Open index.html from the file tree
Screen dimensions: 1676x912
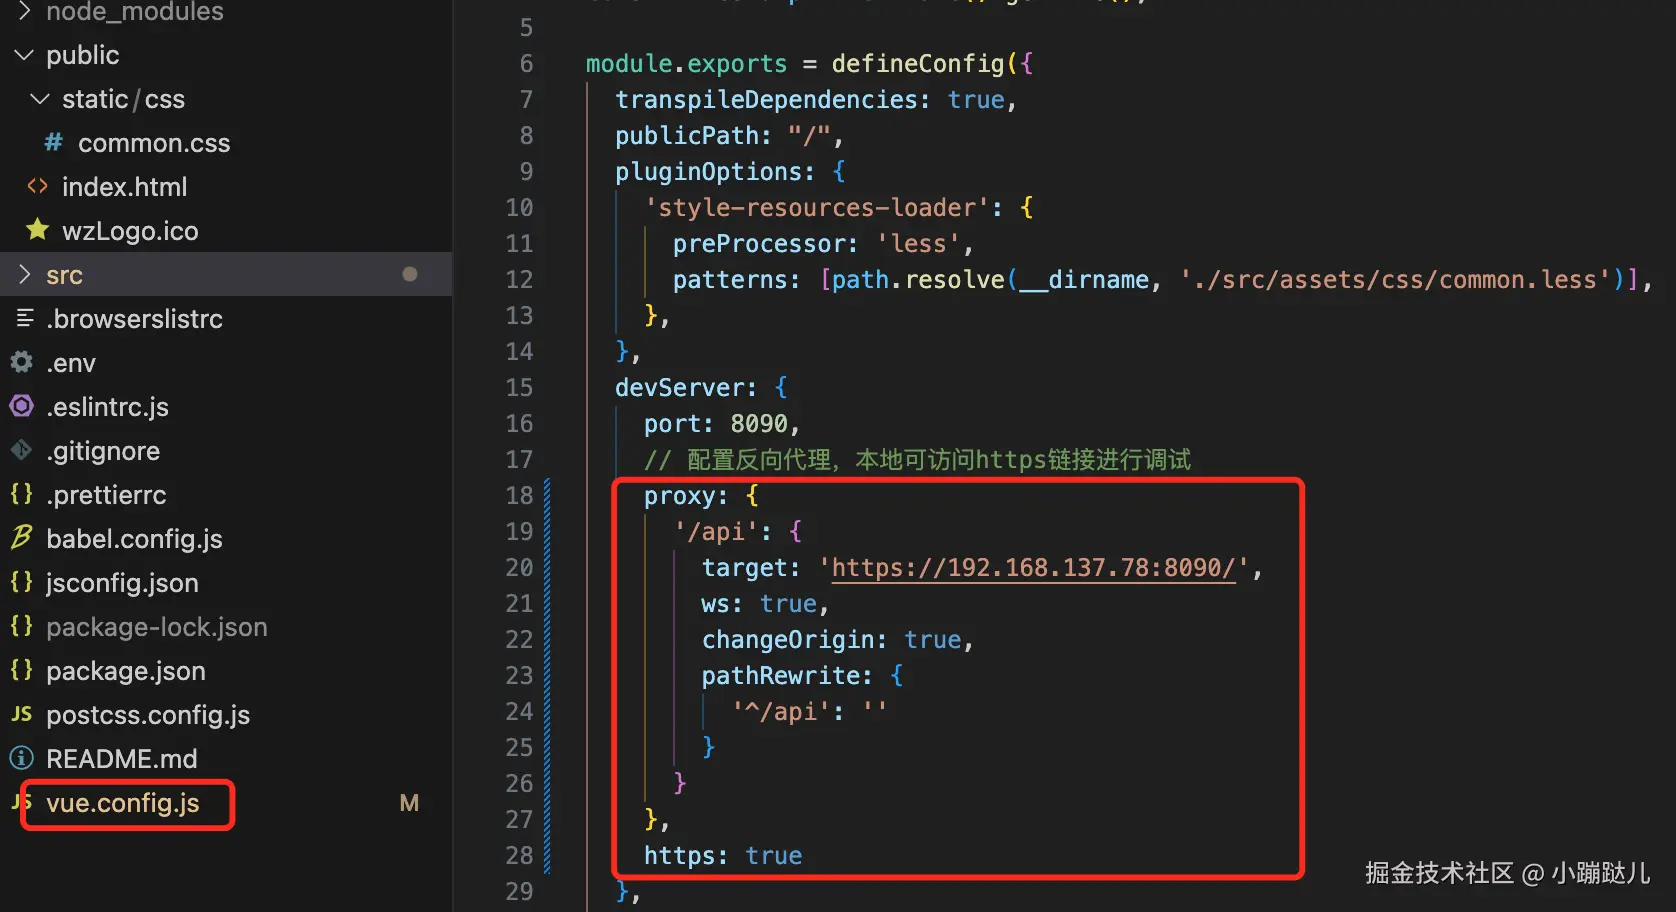[x=125, y=187]
